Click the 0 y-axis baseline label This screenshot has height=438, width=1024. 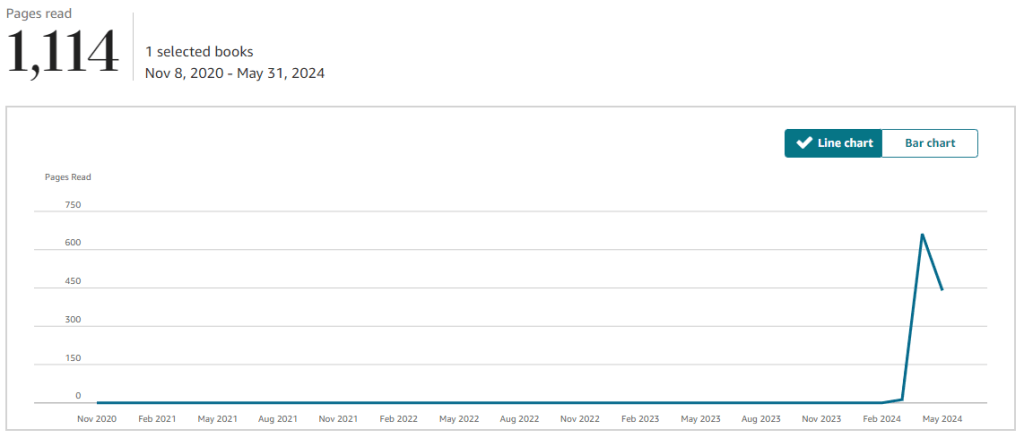[x=78, y=396]
